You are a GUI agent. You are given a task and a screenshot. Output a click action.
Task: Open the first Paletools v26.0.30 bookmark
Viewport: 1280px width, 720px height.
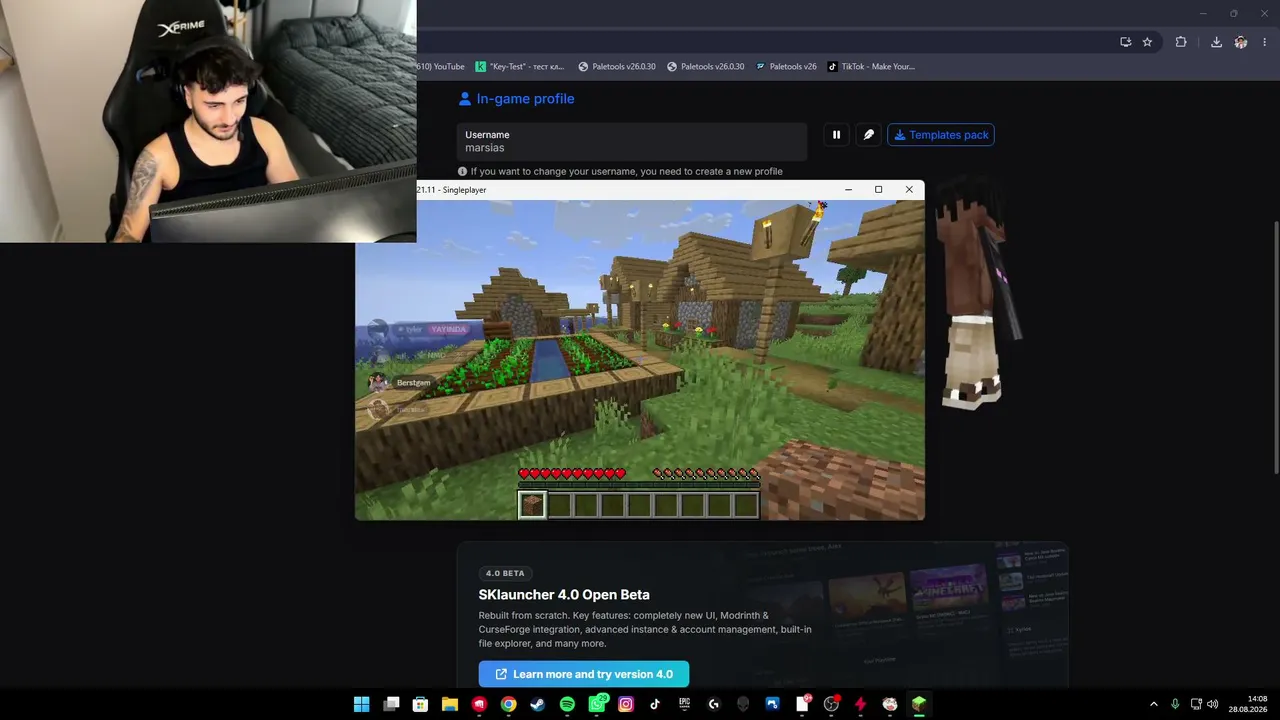(x=617, y=67)
